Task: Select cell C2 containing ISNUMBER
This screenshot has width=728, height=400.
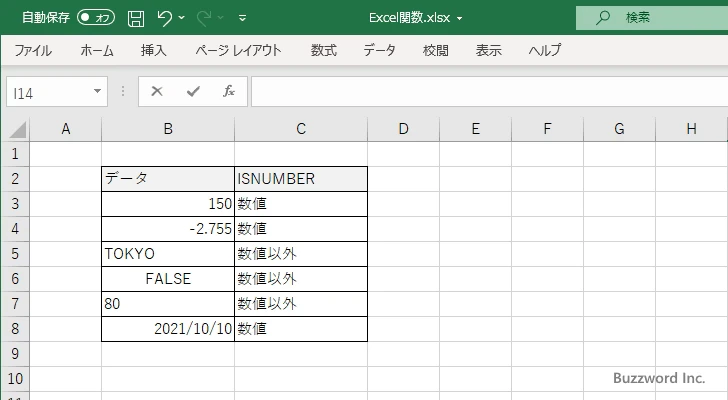Action: pyautogui.click(x=301, y=179)
